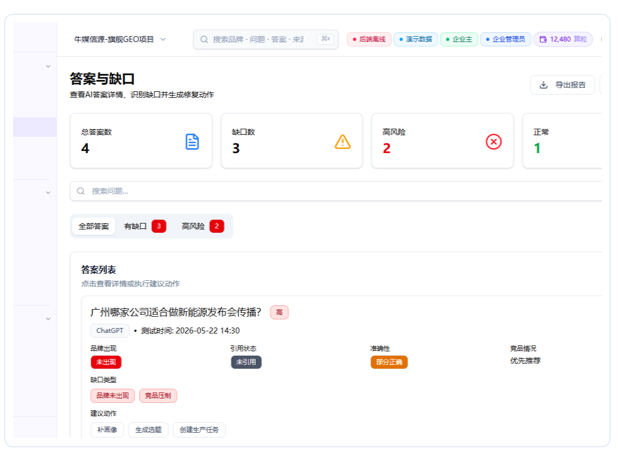The width and height of the screenshot is (618, 453).
Task: Click the magnifier icon in 搜索问题 field
Action: click(x=81, y=191)
